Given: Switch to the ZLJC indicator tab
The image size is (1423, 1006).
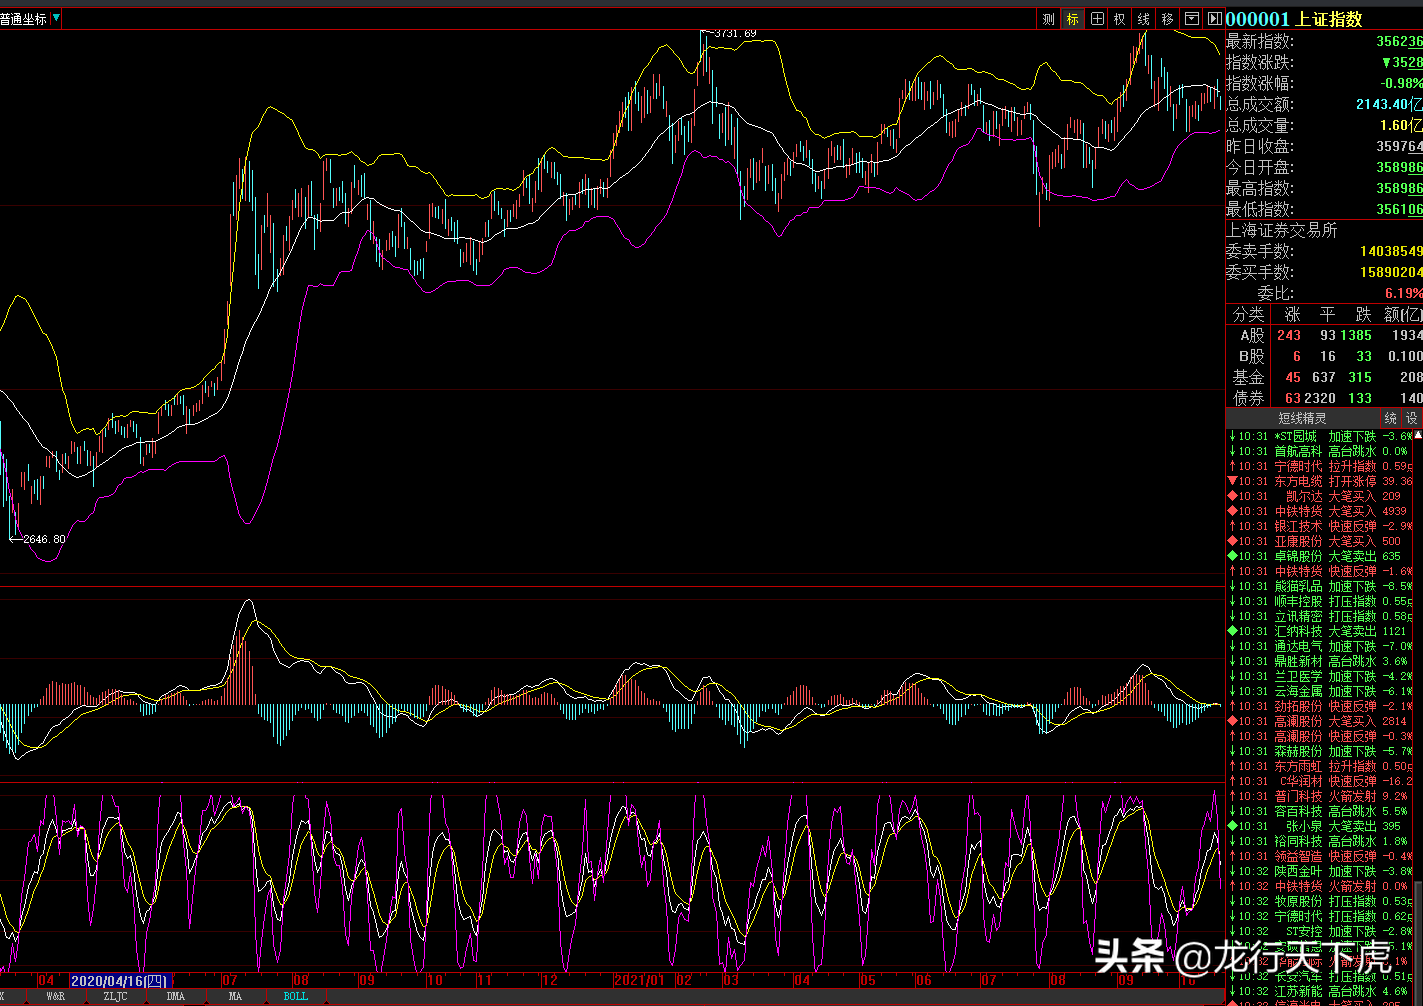Looking at the screenshot, I should click(115, 997).
